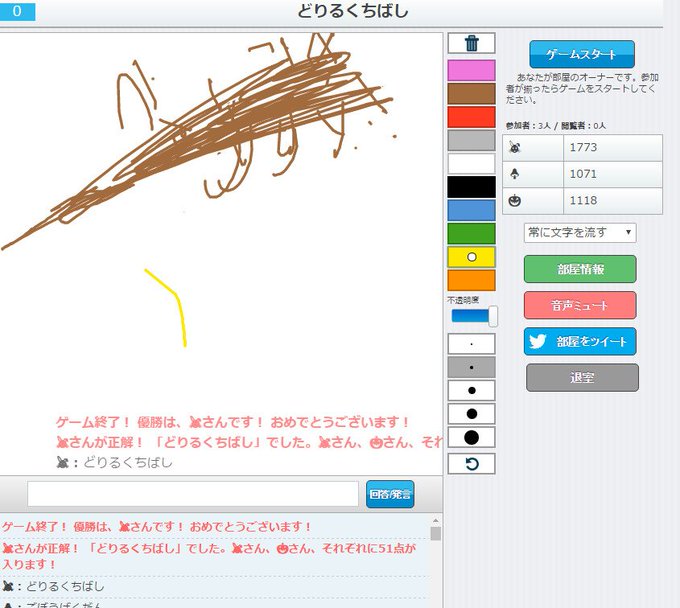Click the blue score counter showing 0
Image resolution: width=680 pixels, height=608 pixels.
tap(17, 11)
